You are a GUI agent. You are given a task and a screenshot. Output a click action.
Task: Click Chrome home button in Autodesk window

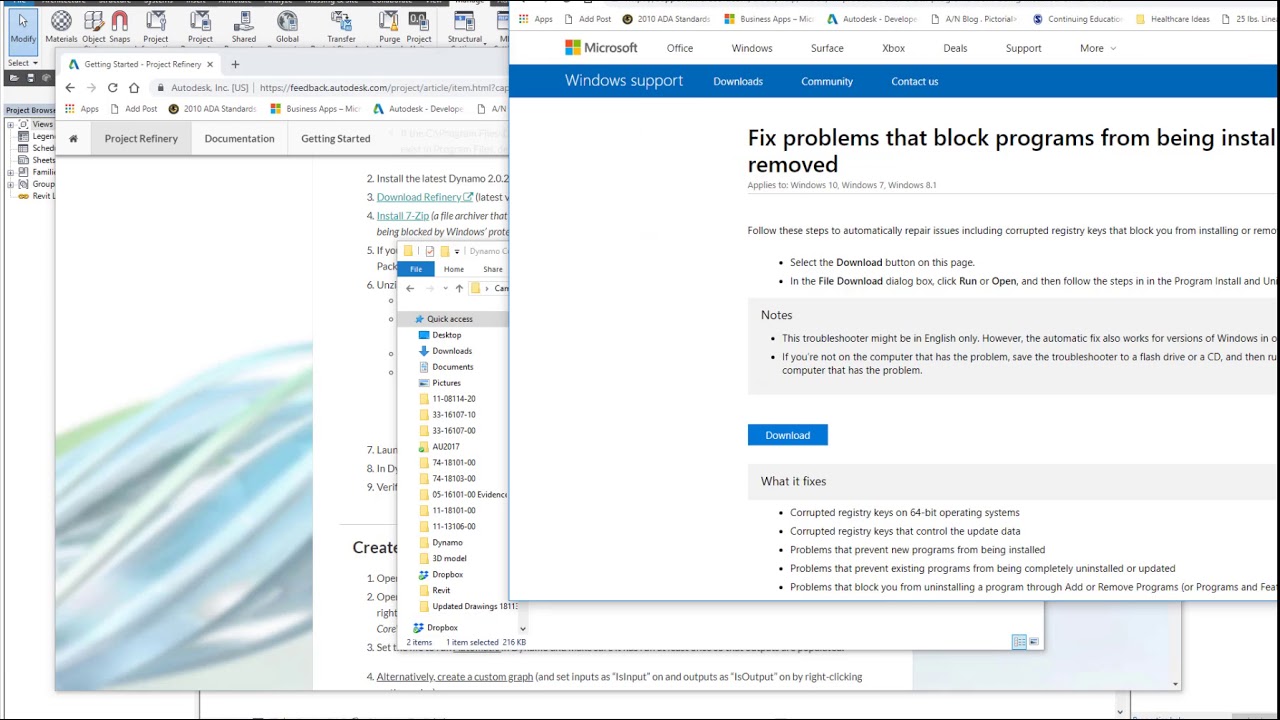134,88
